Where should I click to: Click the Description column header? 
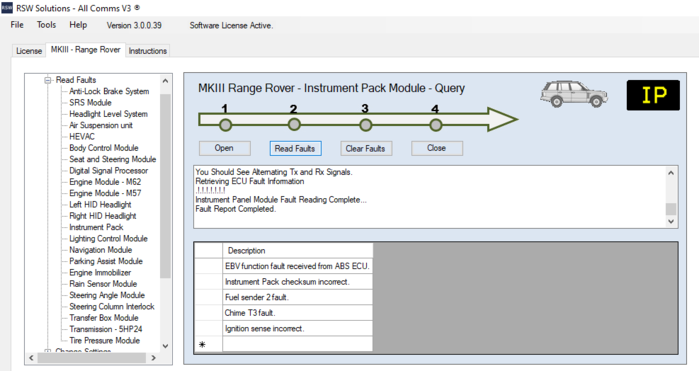pyautogui.click(x=297, y=251)
